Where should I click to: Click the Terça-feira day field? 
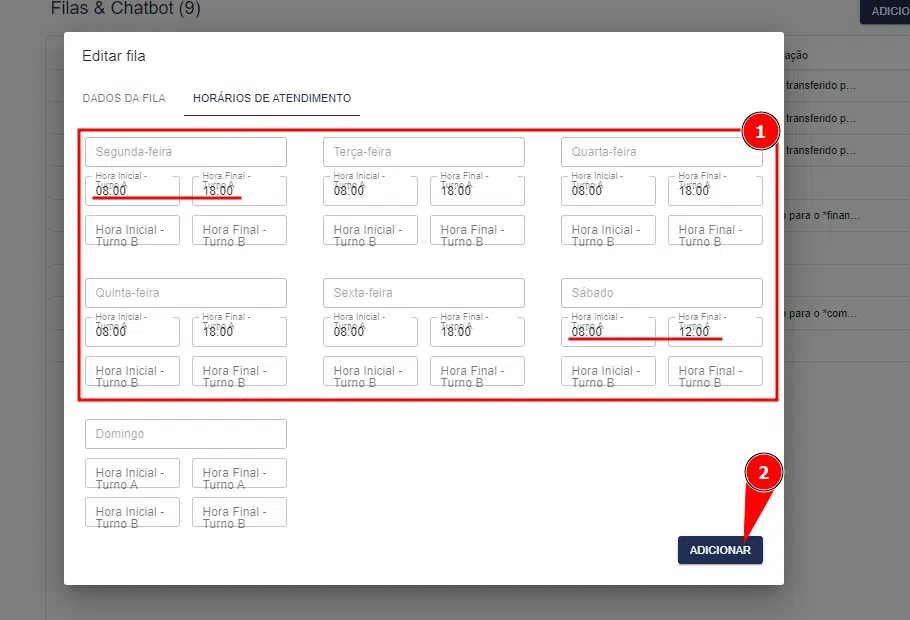coord(424,152)
